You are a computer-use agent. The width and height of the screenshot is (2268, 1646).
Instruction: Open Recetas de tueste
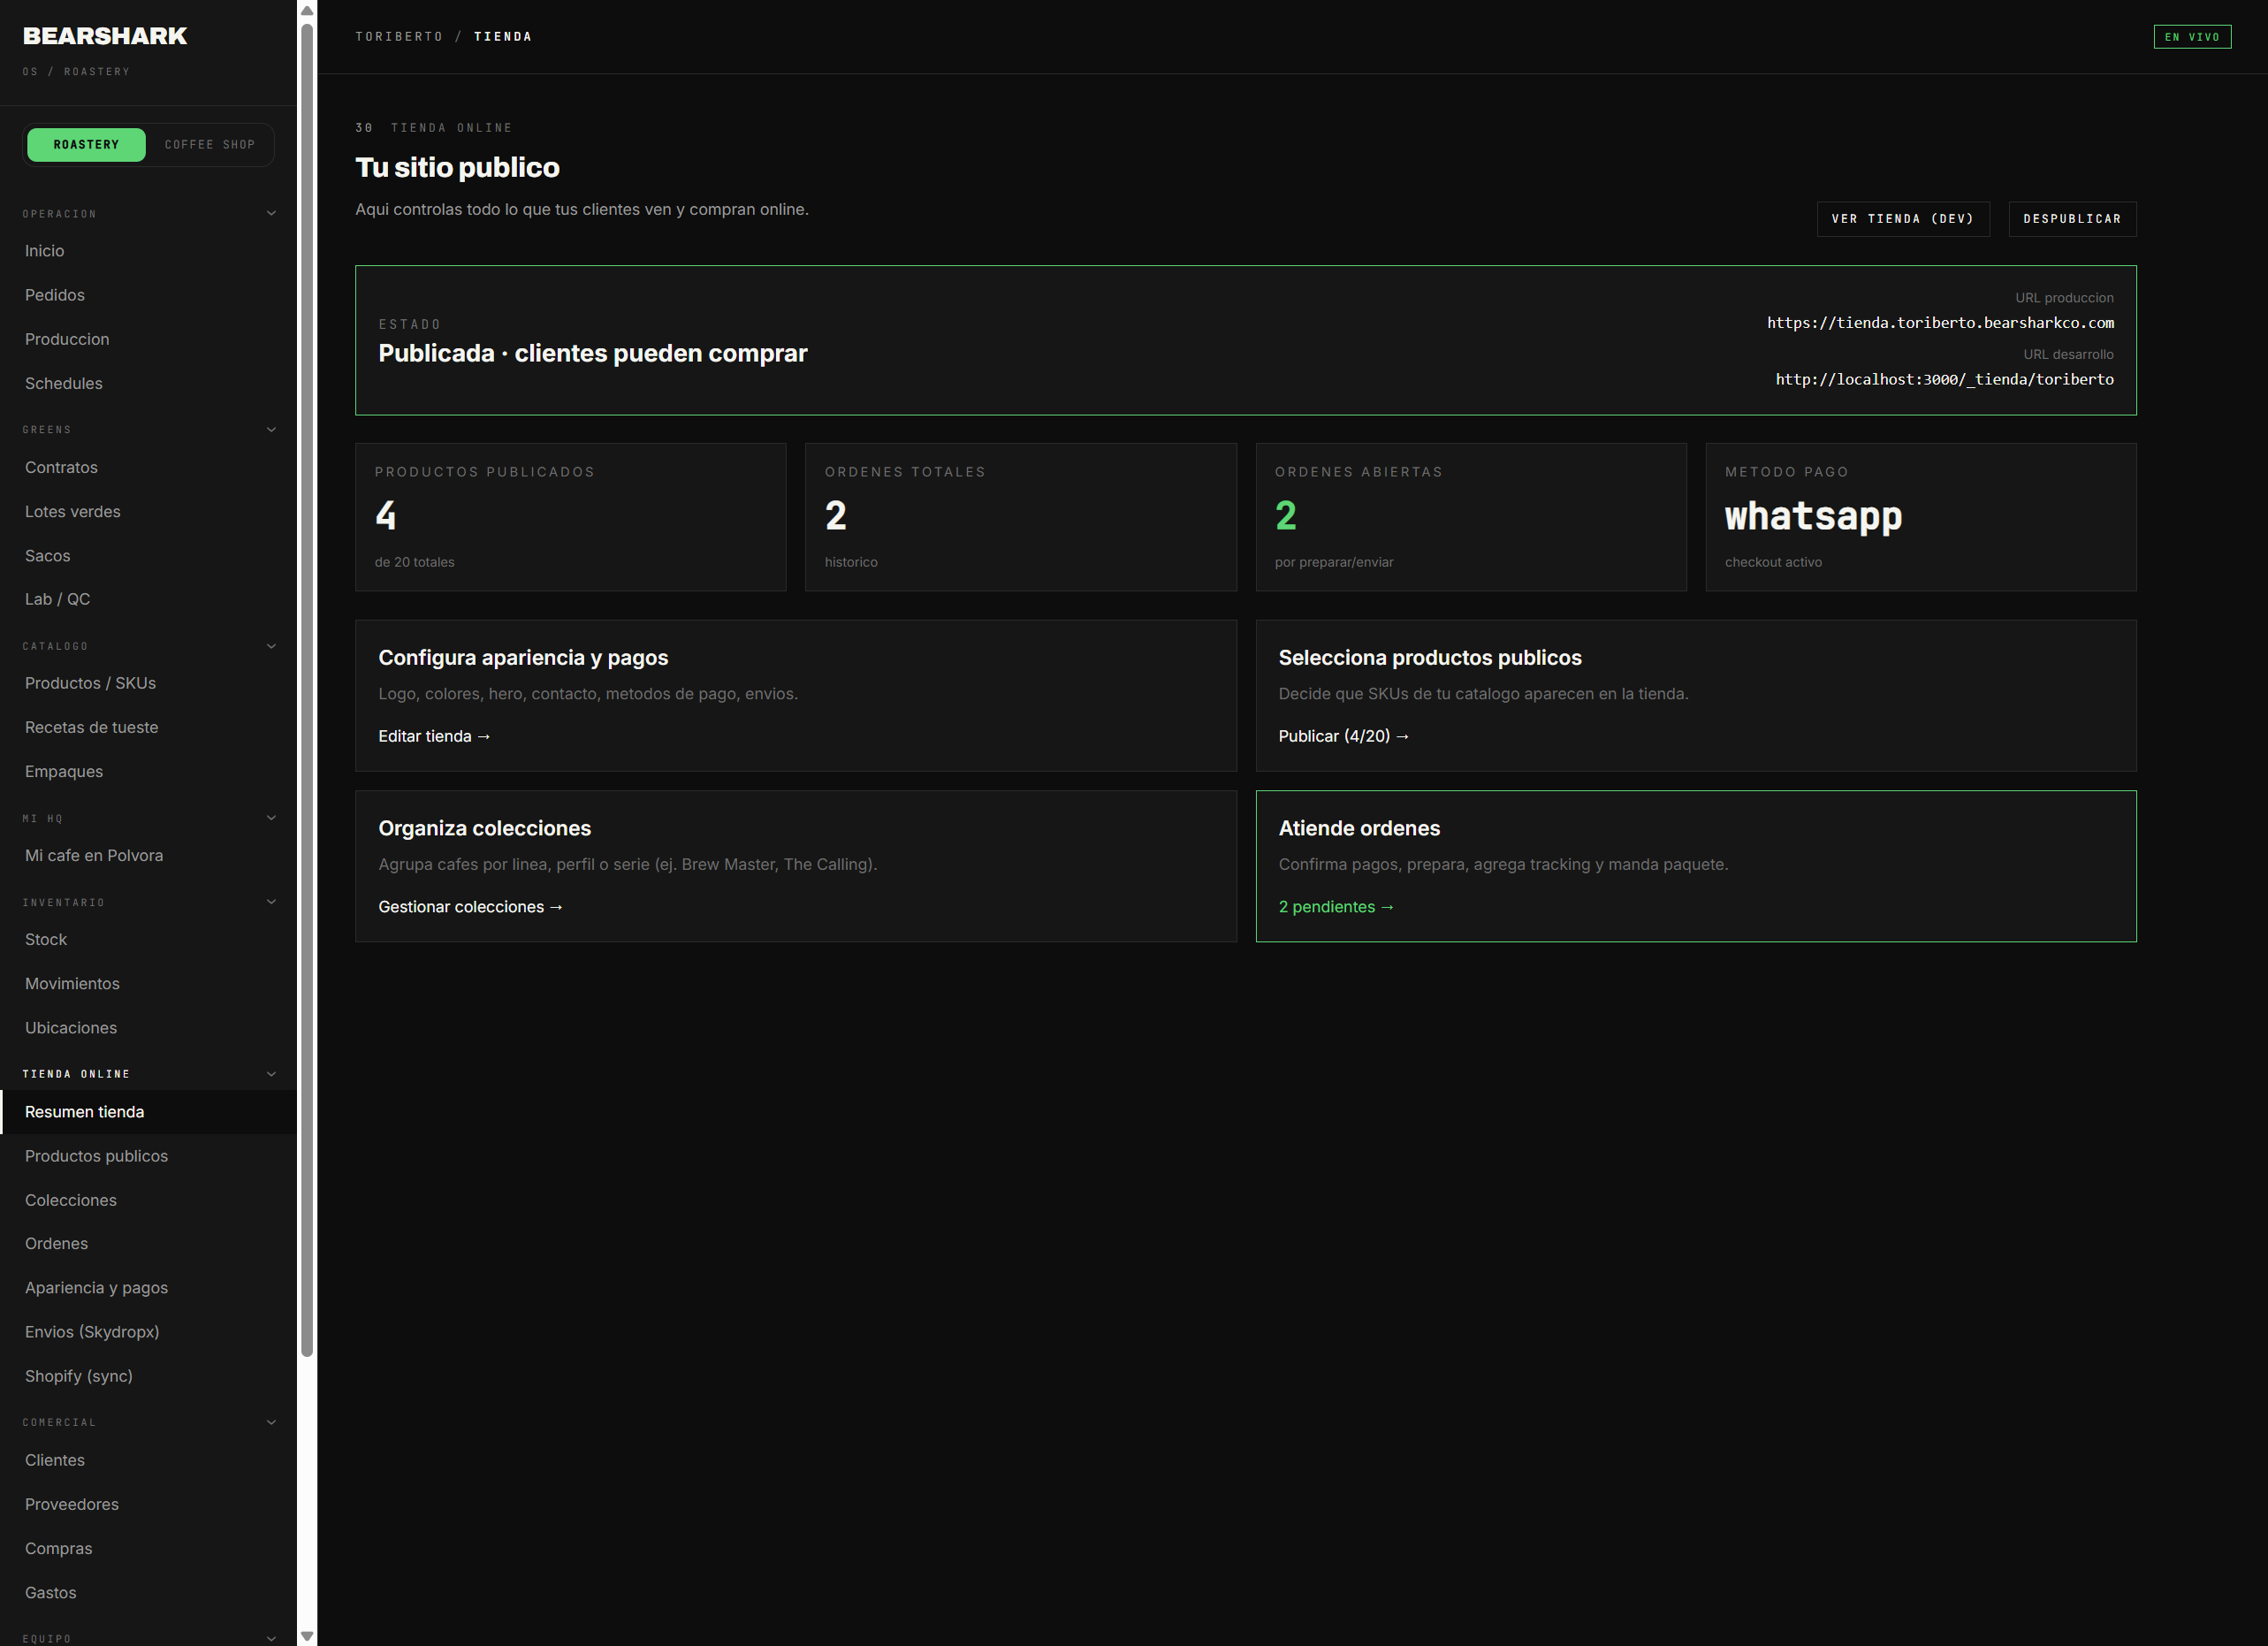(148, 727)
